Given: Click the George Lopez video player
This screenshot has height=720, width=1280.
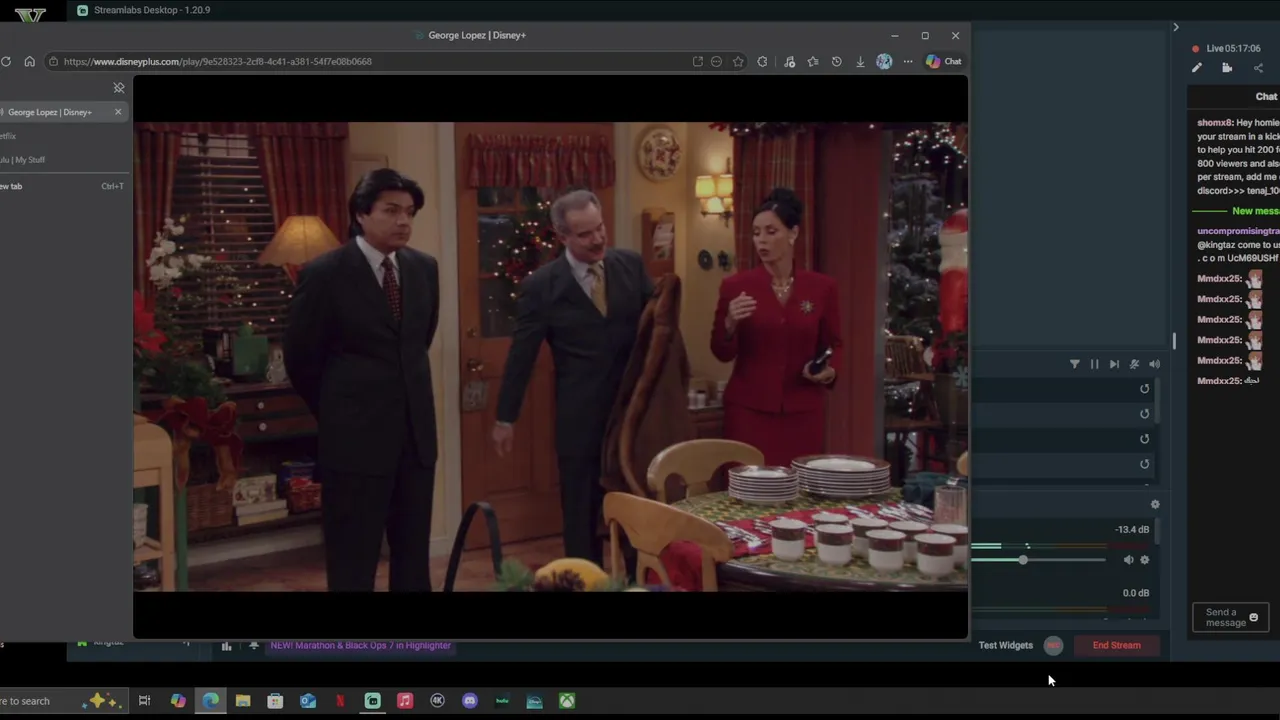Looking at the screenshot, I should coord(550,357).
